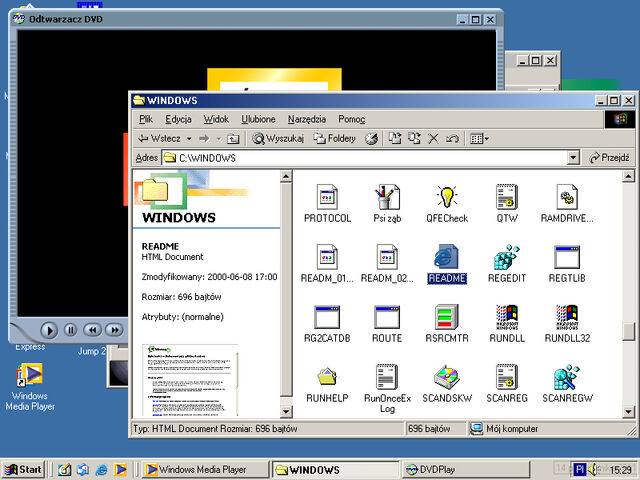640x480 pixels.
Task: Click the Wyszukaj search button
Action: coord(278,139)
